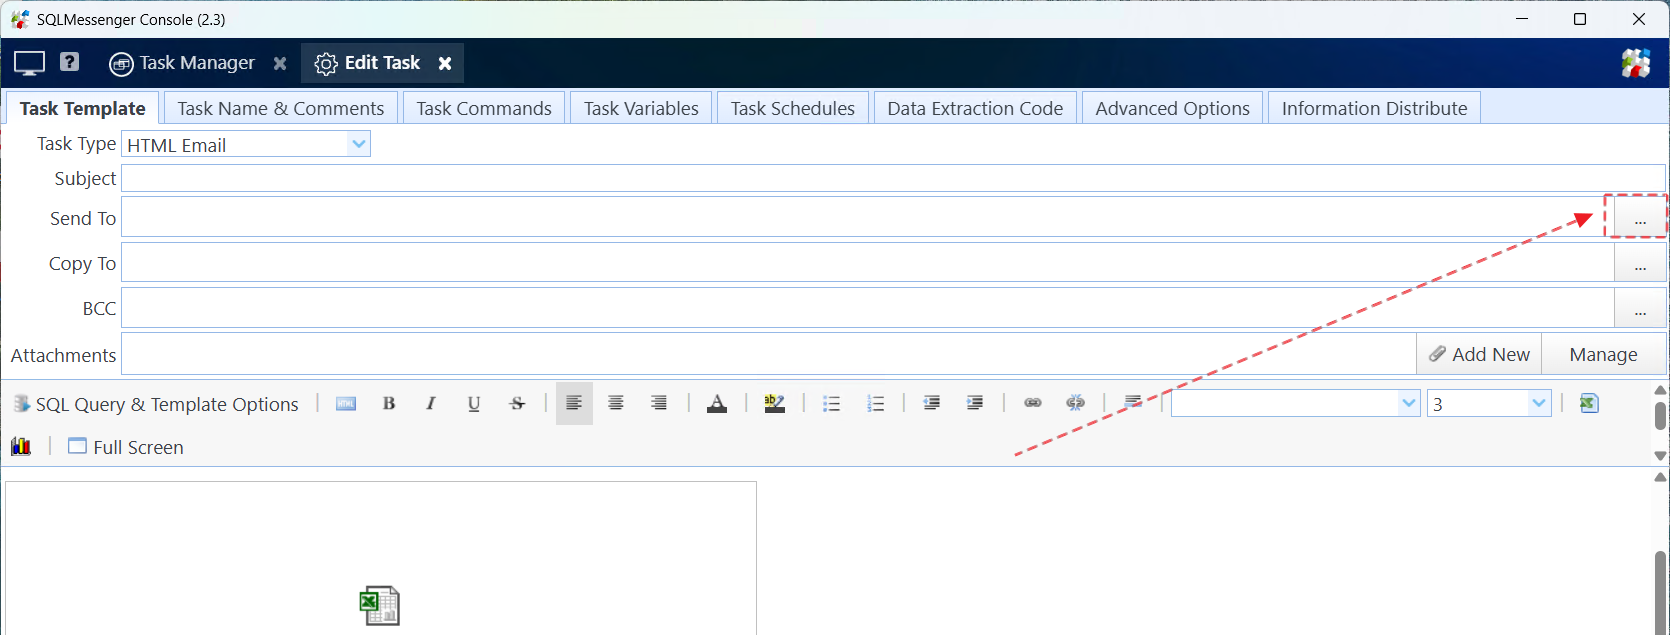Viewport: 1670px width, 635px height.
Task: Click the Manage attachments button
Action: (x=1604, y=354)
